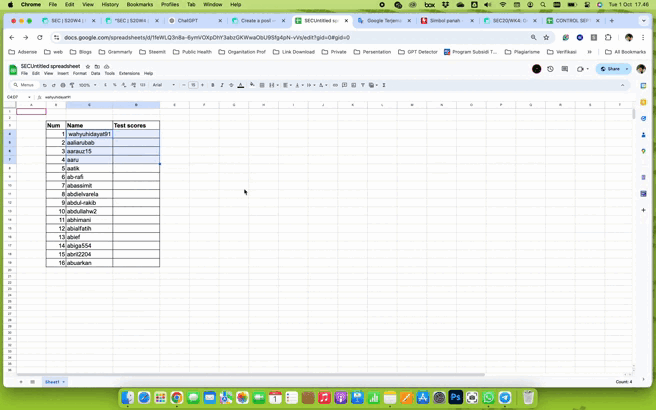This screenshot has width=656, height=410.
Task: Open the Grammarly bookmarks folder
Action: click(115, 52)
